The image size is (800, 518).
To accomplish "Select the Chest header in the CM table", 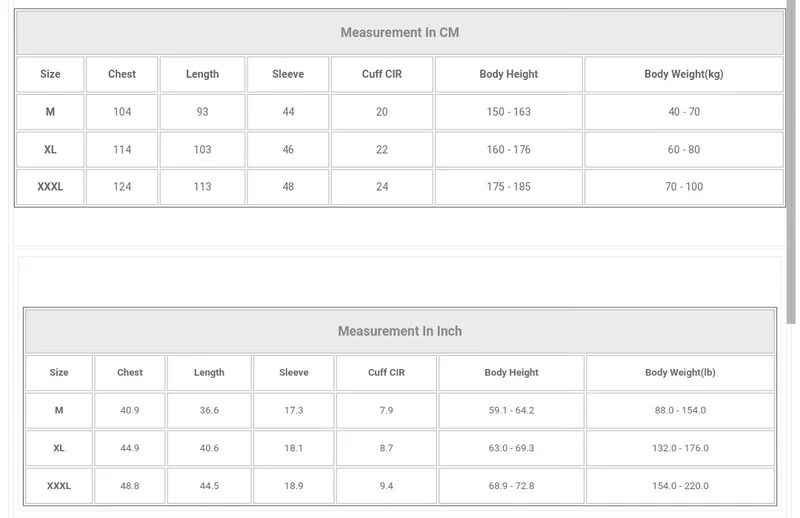I will point(122,74).
